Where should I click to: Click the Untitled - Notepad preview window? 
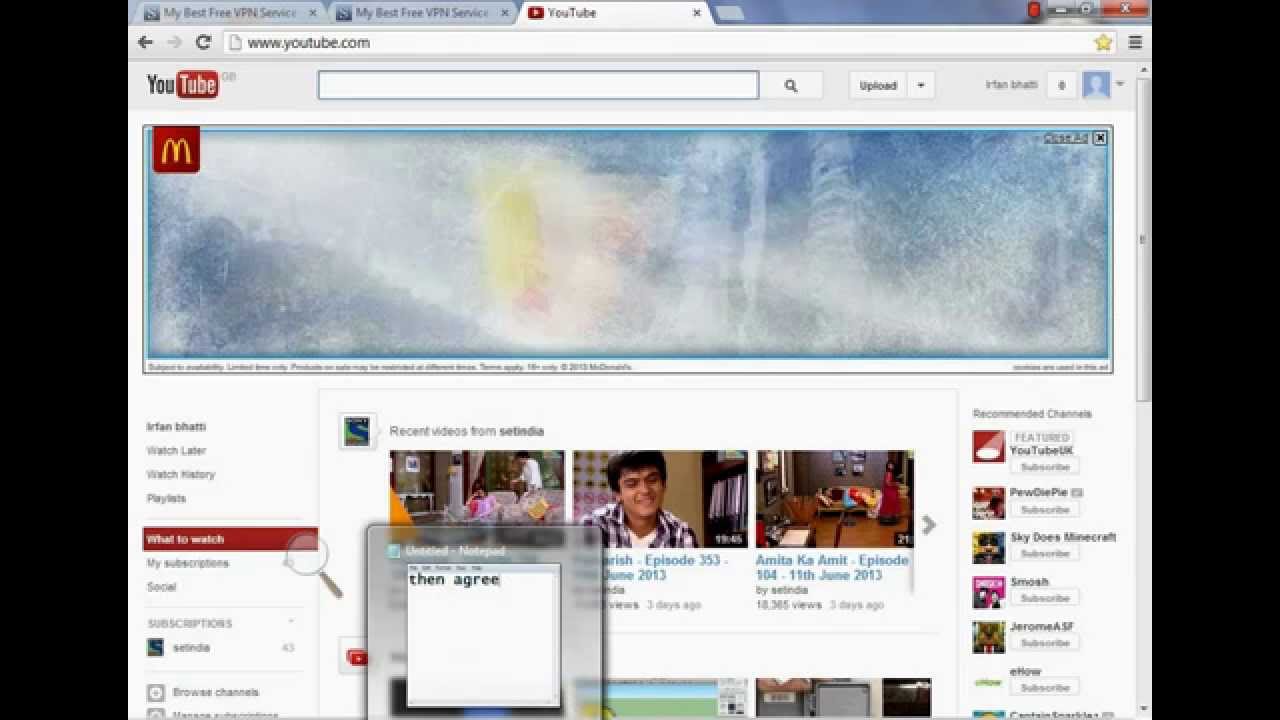pos(484,622)
